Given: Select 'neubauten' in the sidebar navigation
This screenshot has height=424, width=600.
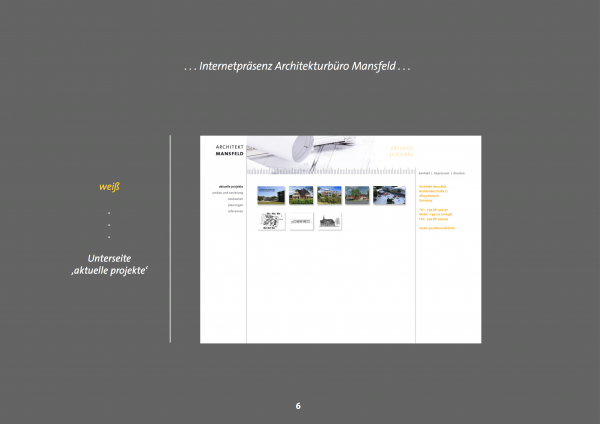Looking at the screenshot, I should coord(235,199).
